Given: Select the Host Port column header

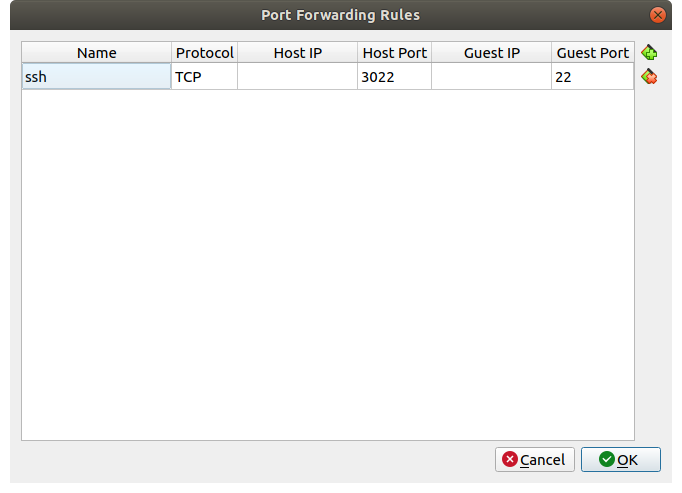Looking at the screenshot, I should [394, 53].
